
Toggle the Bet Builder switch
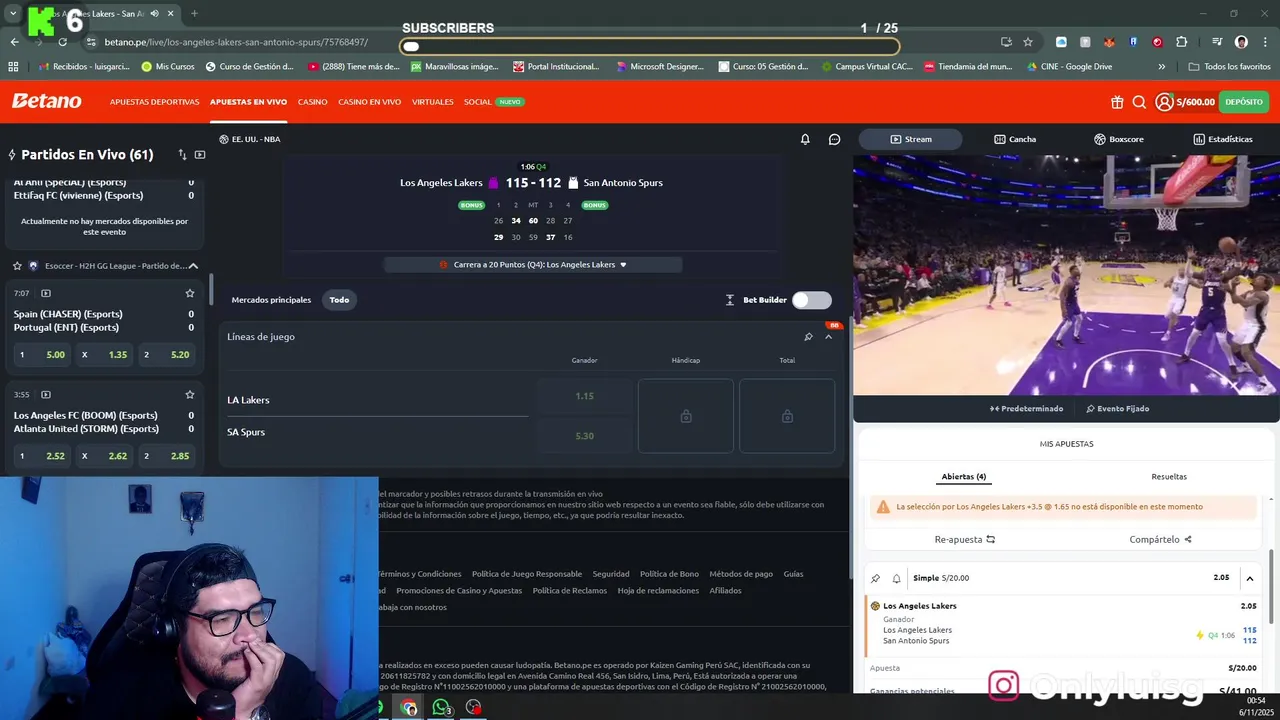[811, 300]
